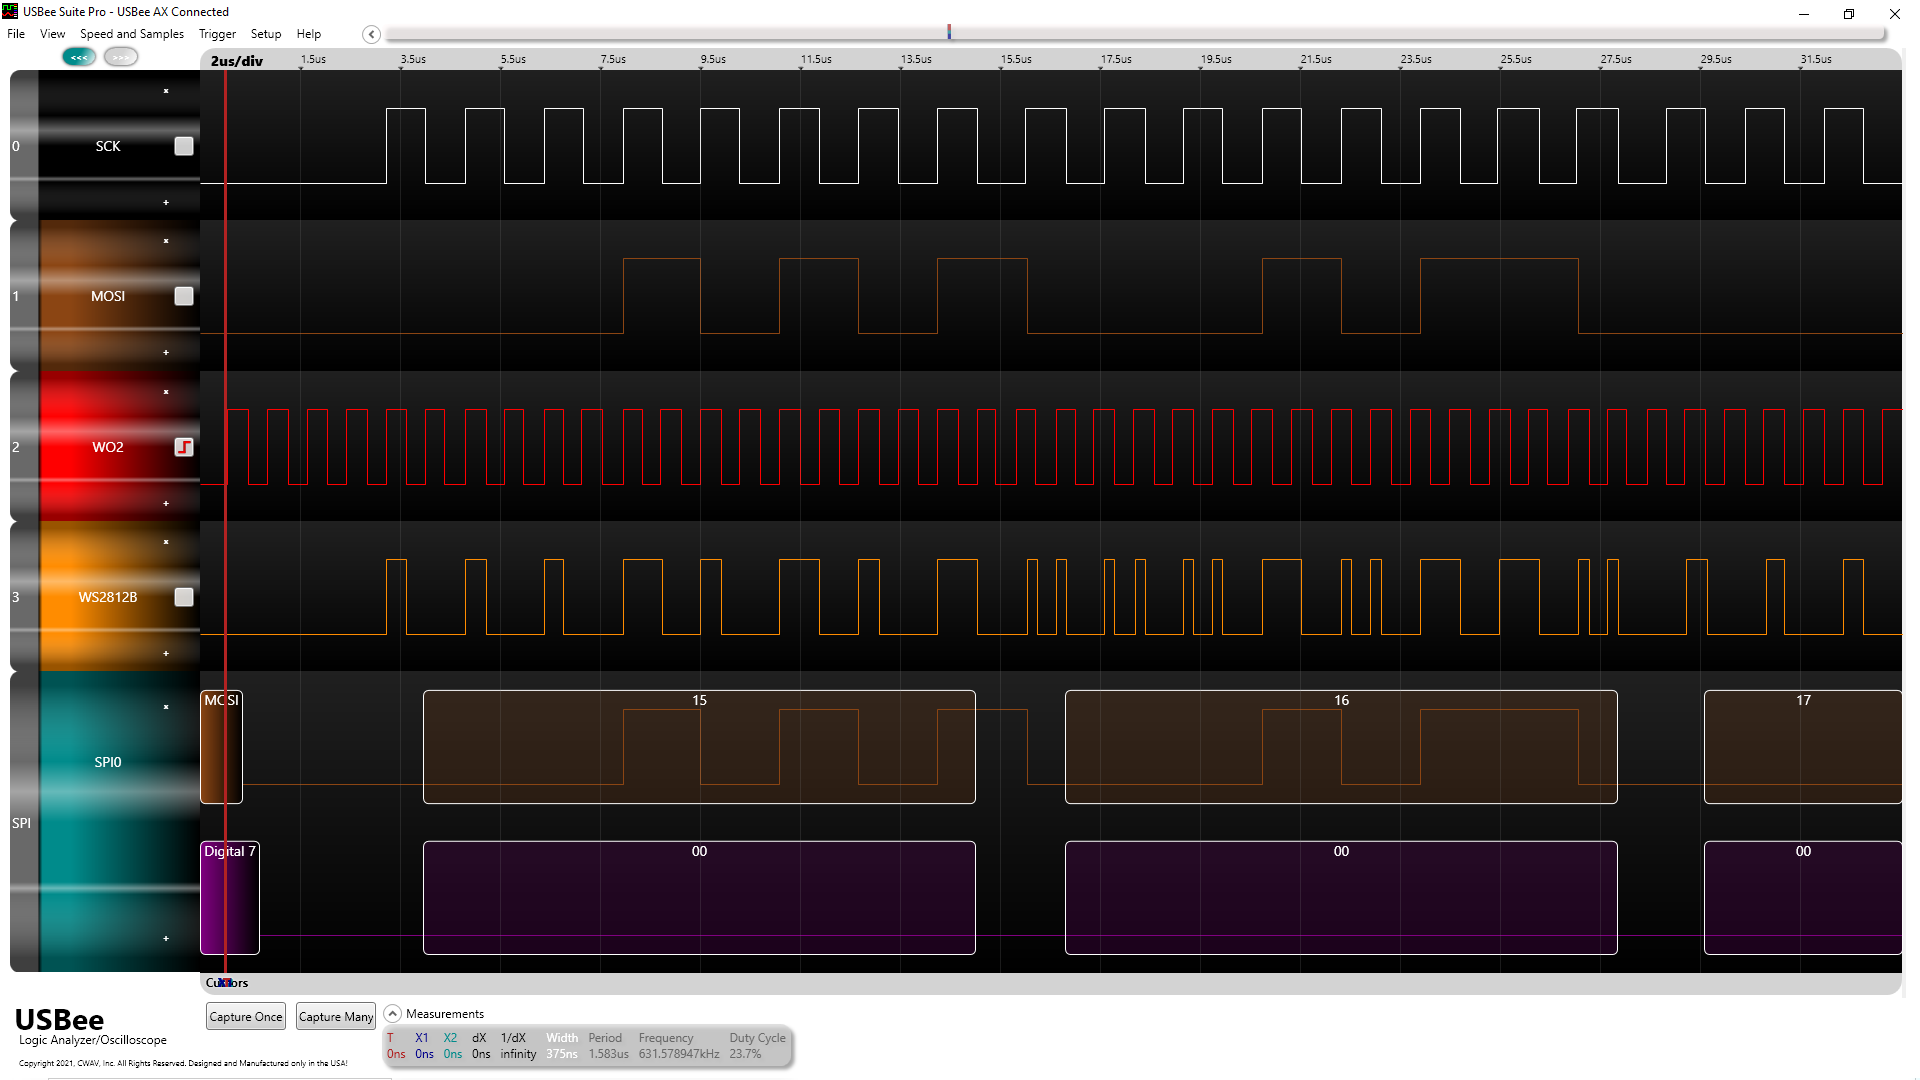Image resolution: width=1920 pixels, height=1080 pixels.
Task: Open the File menu
Action: pos(16,34)
